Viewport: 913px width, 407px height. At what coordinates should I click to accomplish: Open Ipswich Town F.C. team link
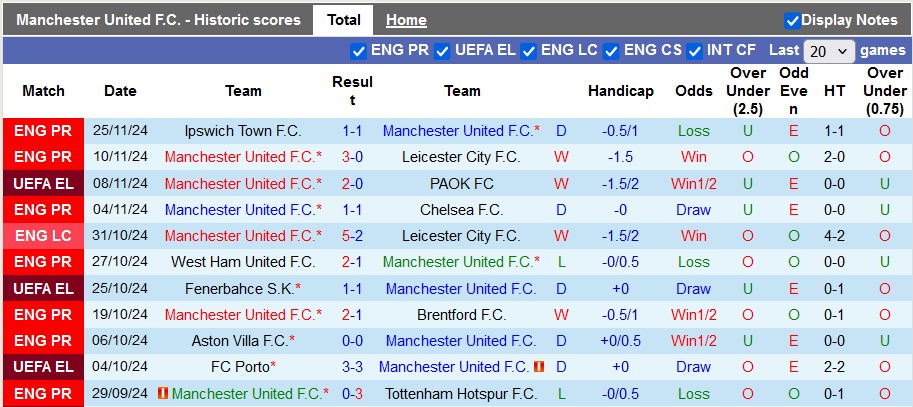point(243,131)
